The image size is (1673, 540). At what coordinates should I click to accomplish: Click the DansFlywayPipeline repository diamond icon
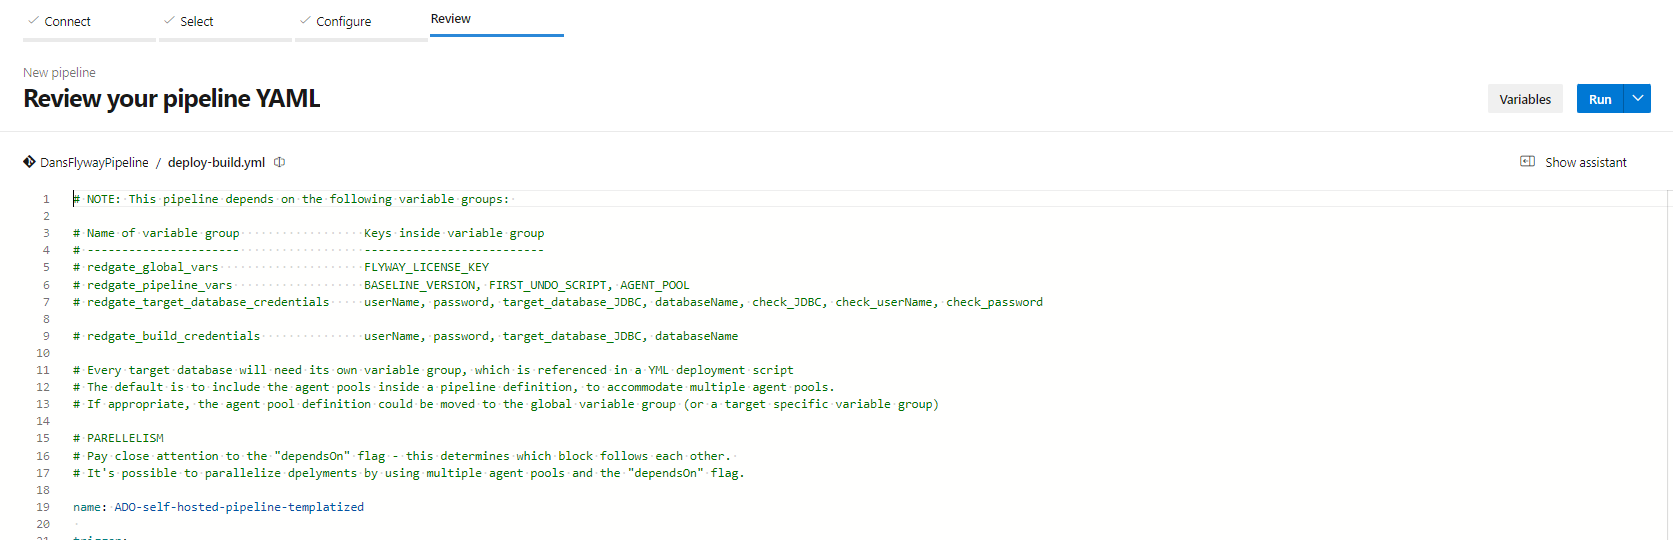coord(29,162)
